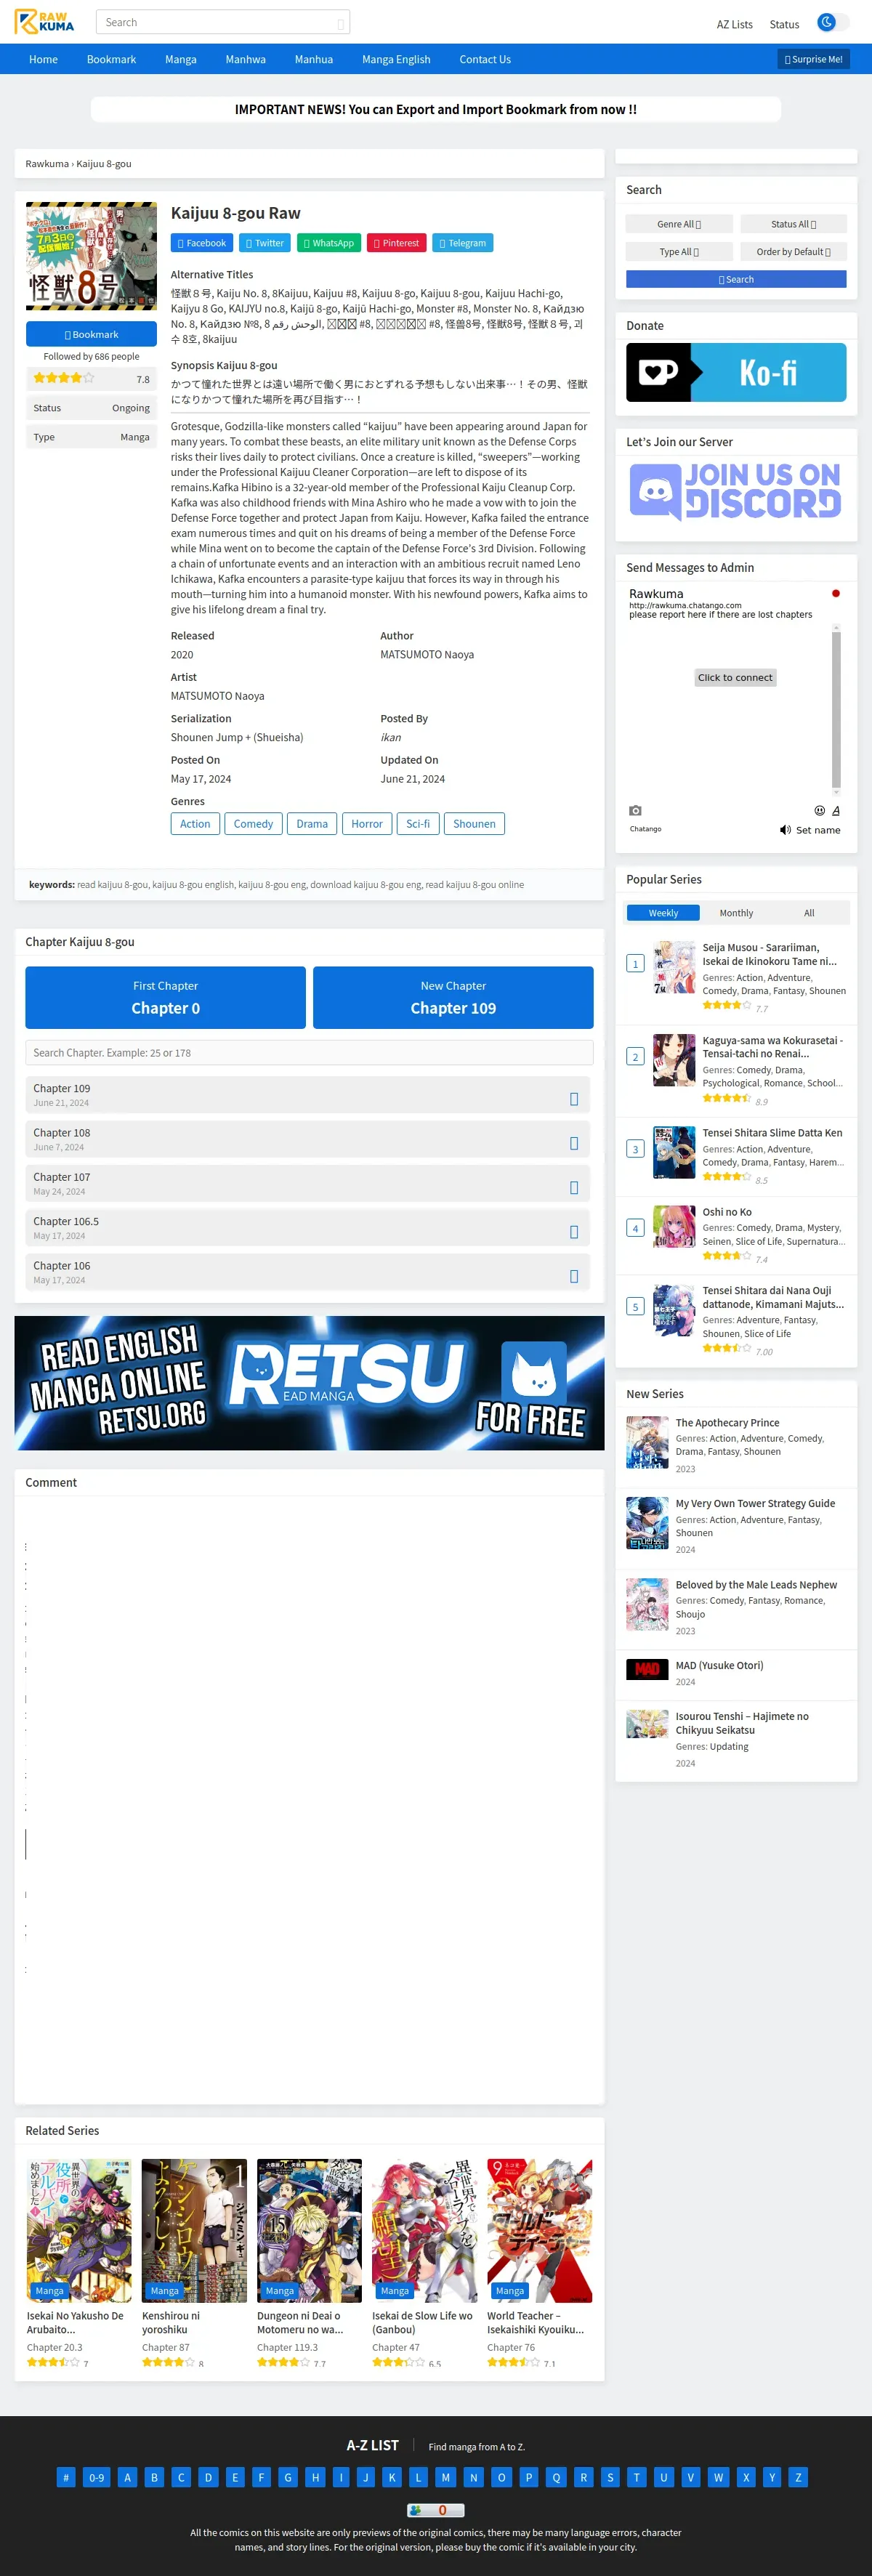Open Manhwa in the navigation bar

point(245,59)
